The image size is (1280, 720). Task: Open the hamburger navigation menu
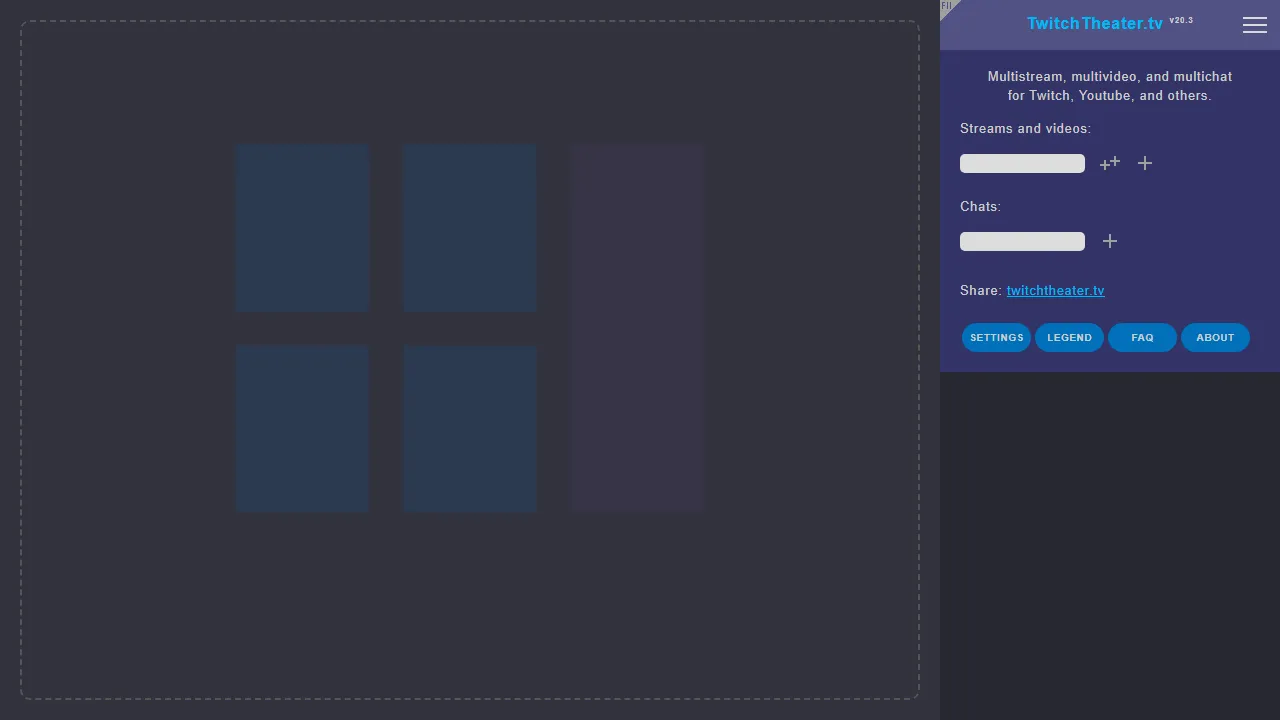[1254, 25]
